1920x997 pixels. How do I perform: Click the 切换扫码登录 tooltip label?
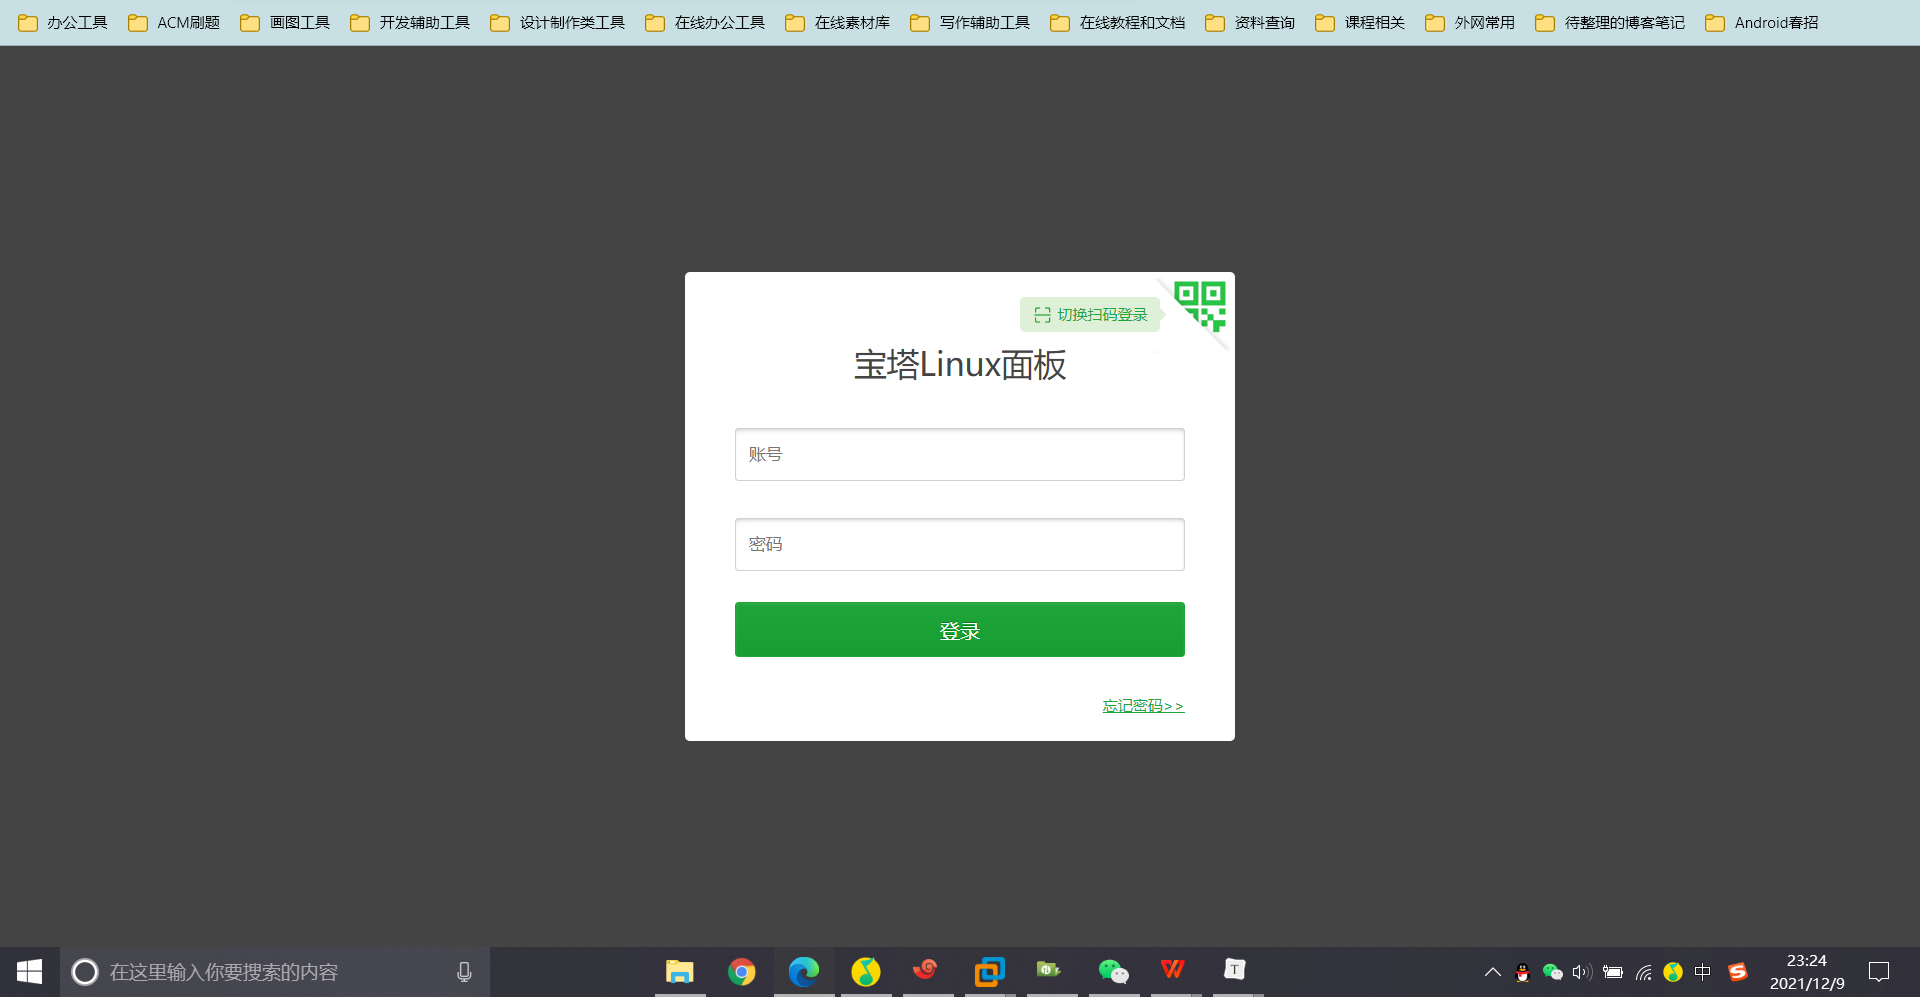click(x=1091, y=315)
